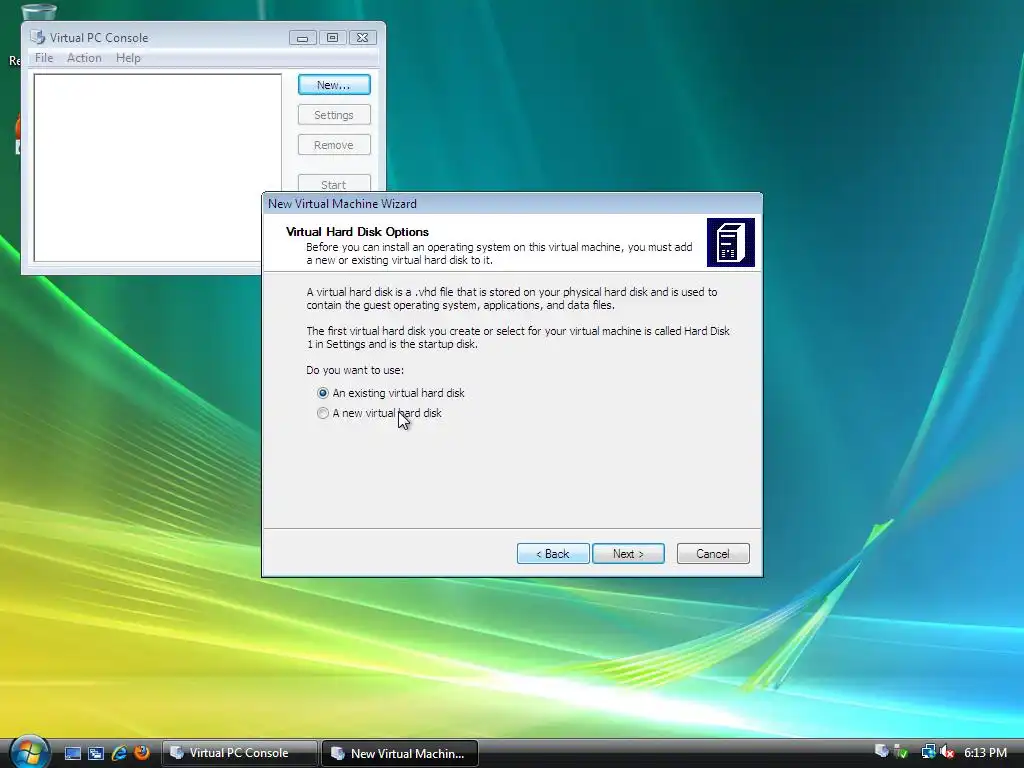Click Virtual PC Console title bar icon
Viewport: 1024px width, 768px height.
tap(38, 37)
